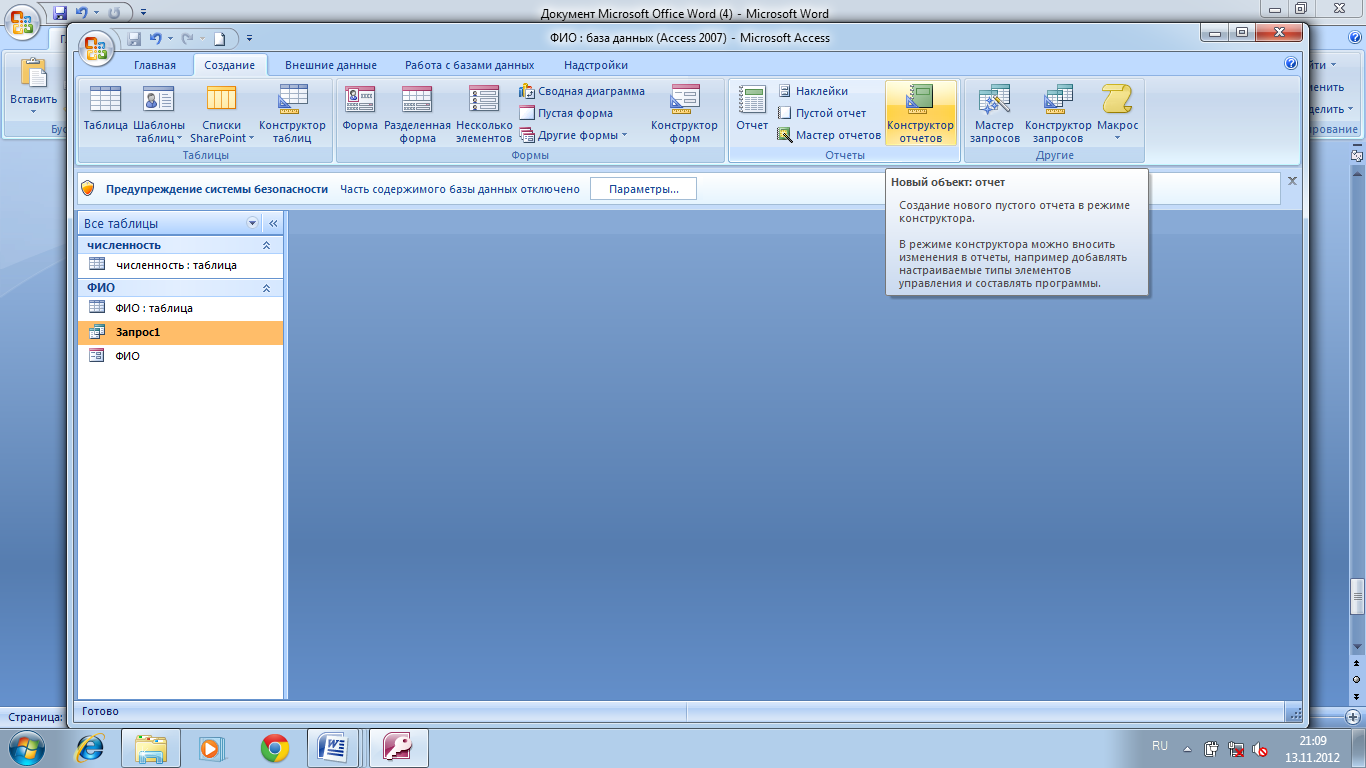This screenshot has width=1366, height=768.
Task: Select ФИО : таблица item
Action: [x=180, y=308]
